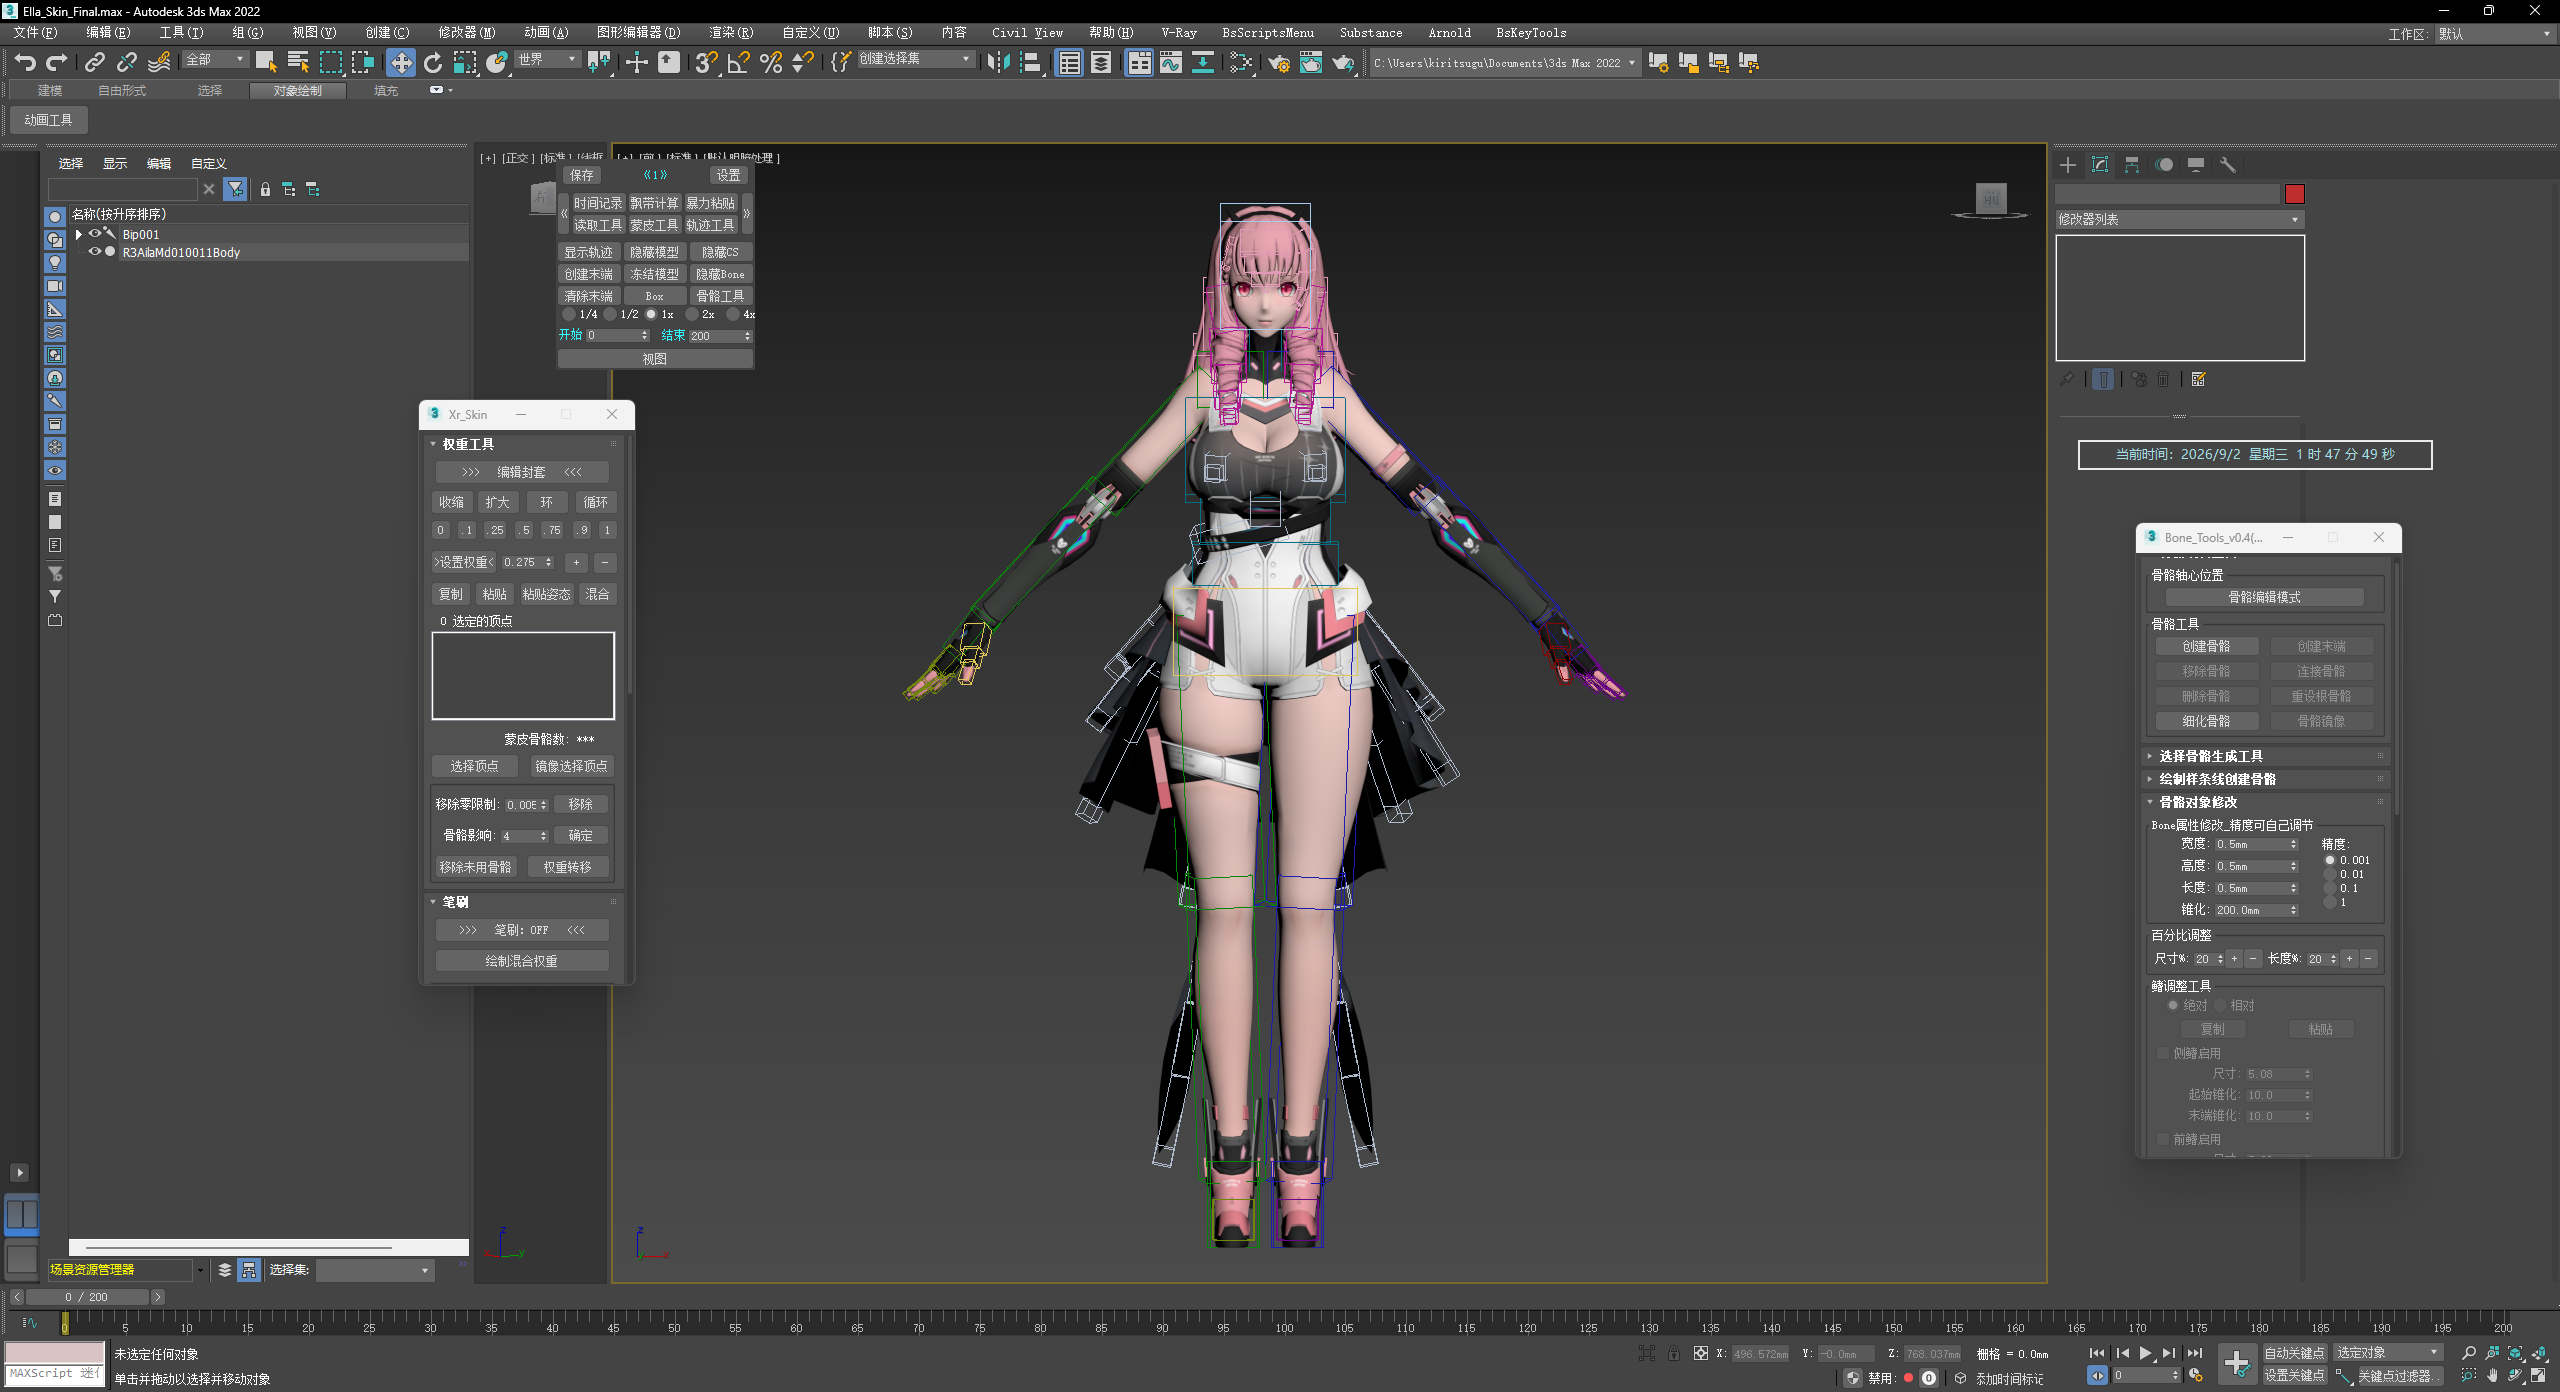
Task: Toggle visibility eye of R3AilaMd010011Body
Action: [x=95, y=252]
